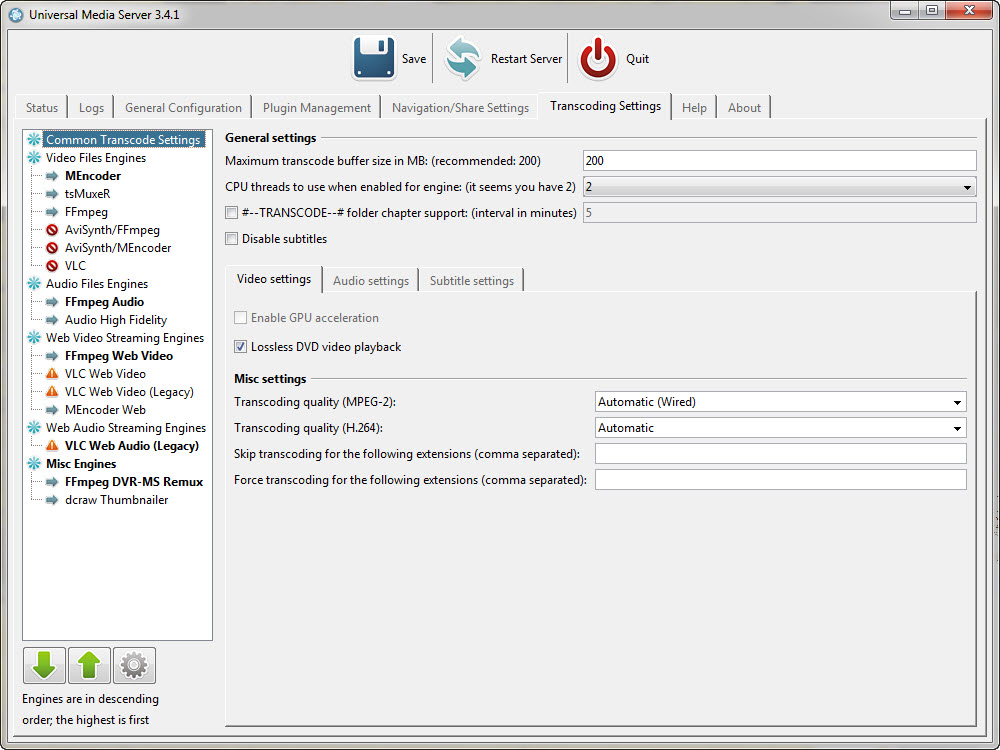This screenshot has width=1000, height=750.
Task: Click the skip transcoding extensions field
Action: point(781,454)
